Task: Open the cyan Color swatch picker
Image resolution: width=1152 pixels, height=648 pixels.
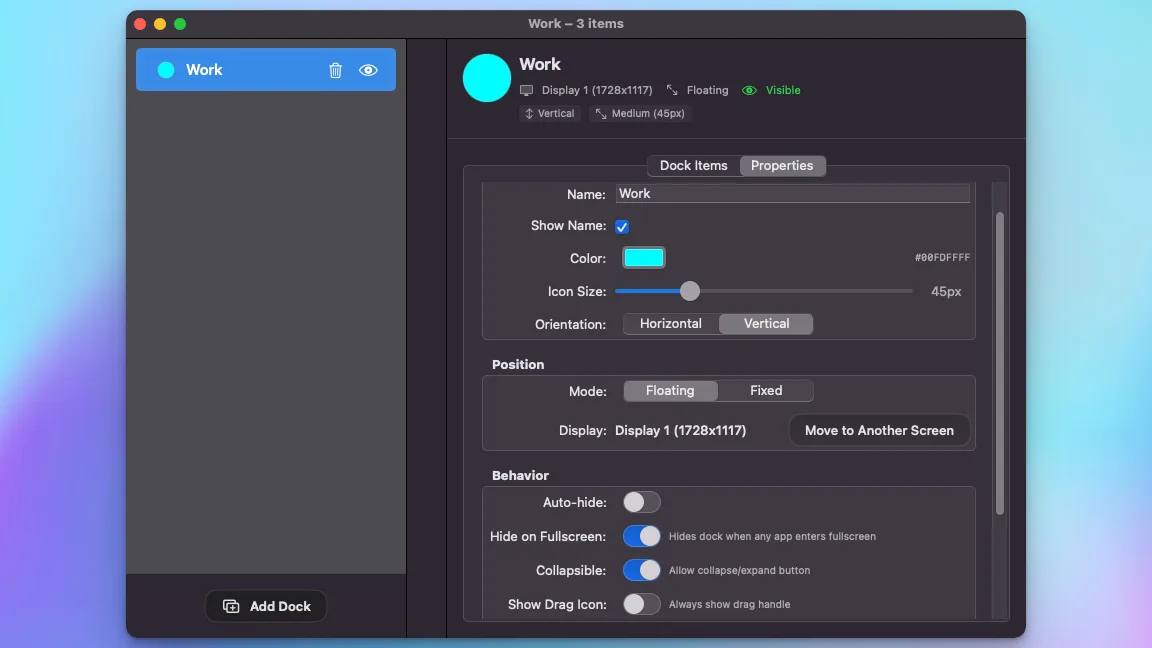Action: (644, 258)
